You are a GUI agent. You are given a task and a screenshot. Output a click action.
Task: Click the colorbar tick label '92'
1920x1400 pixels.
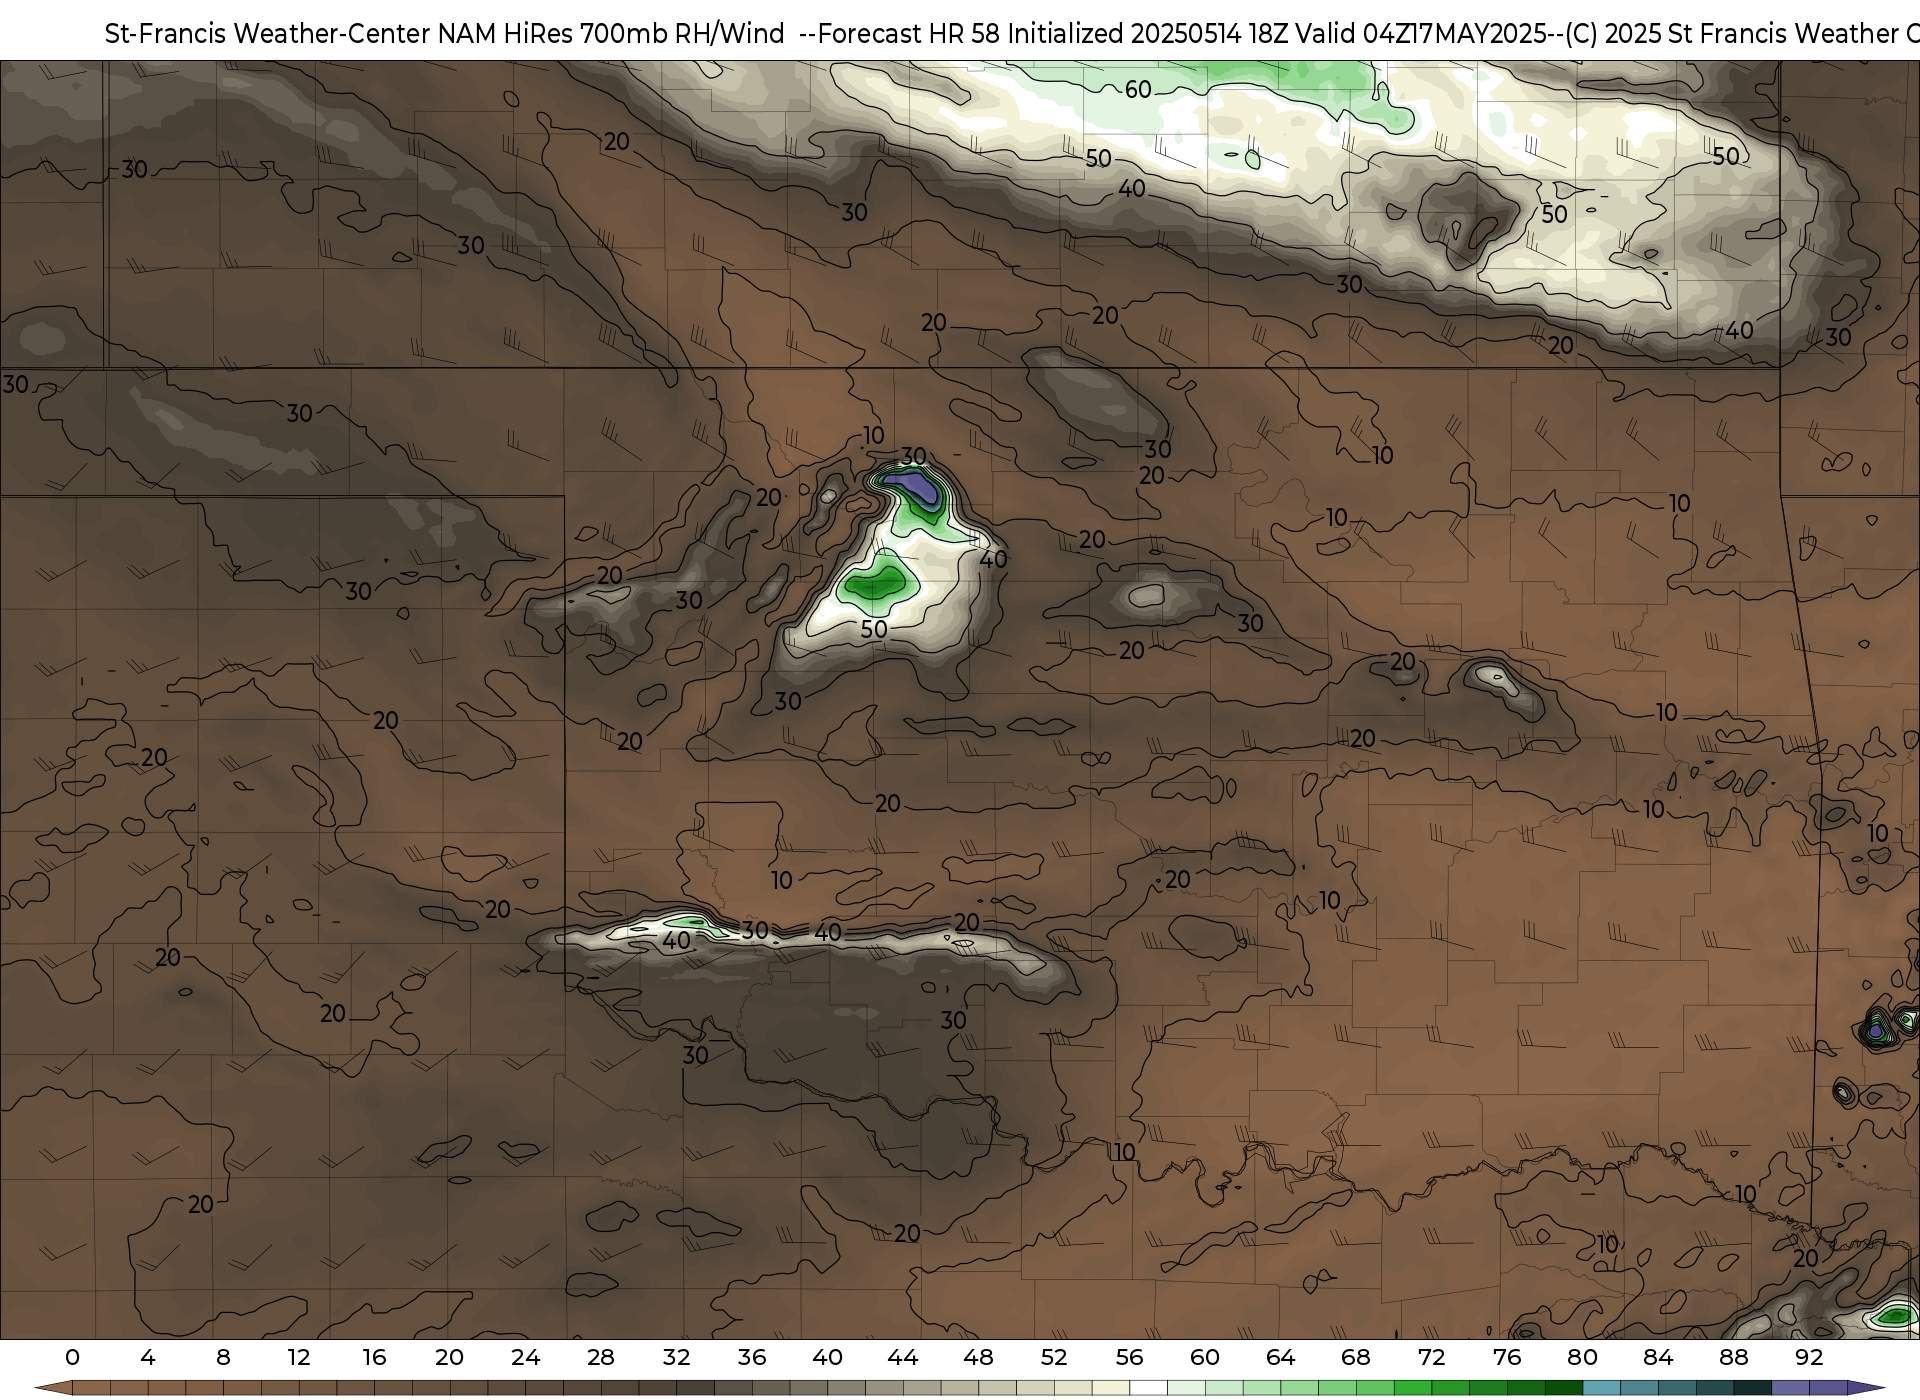tap(1809, 1357)
